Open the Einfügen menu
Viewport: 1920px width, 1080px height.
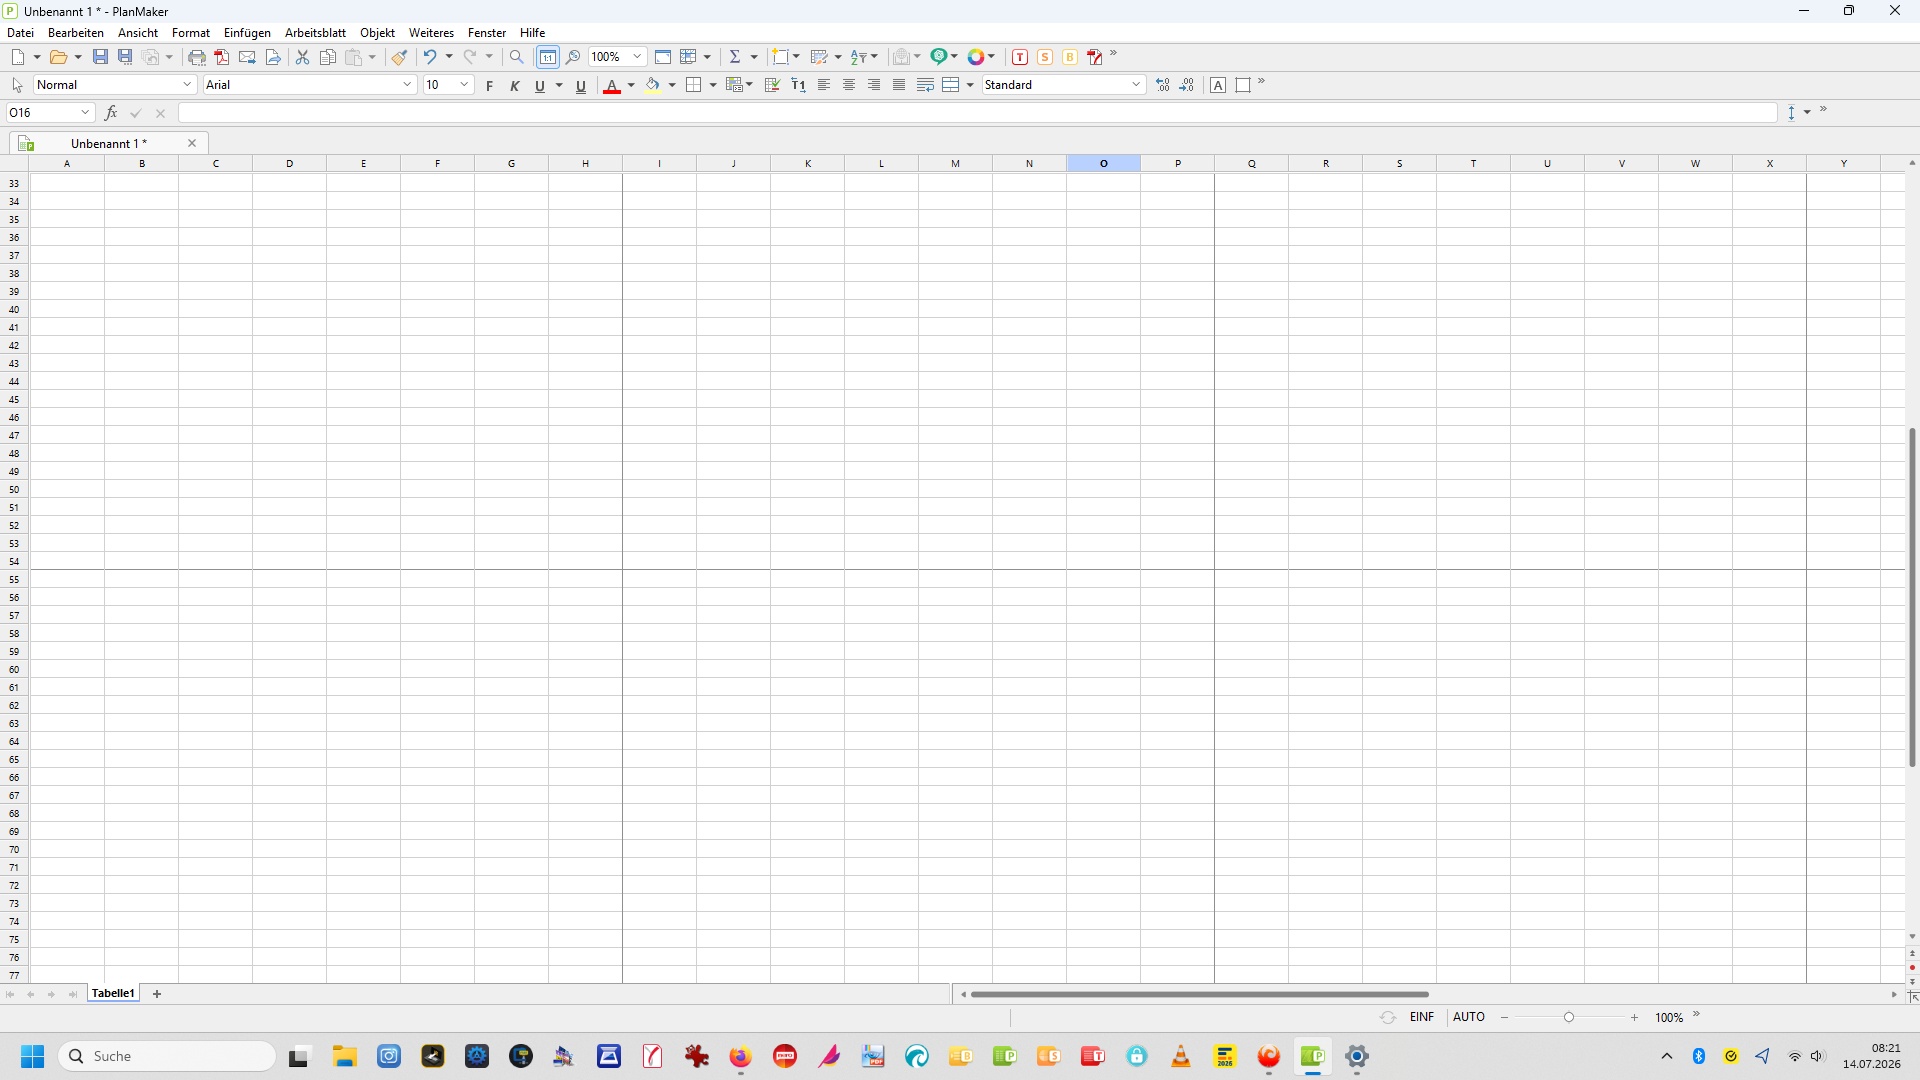(247, 33)
